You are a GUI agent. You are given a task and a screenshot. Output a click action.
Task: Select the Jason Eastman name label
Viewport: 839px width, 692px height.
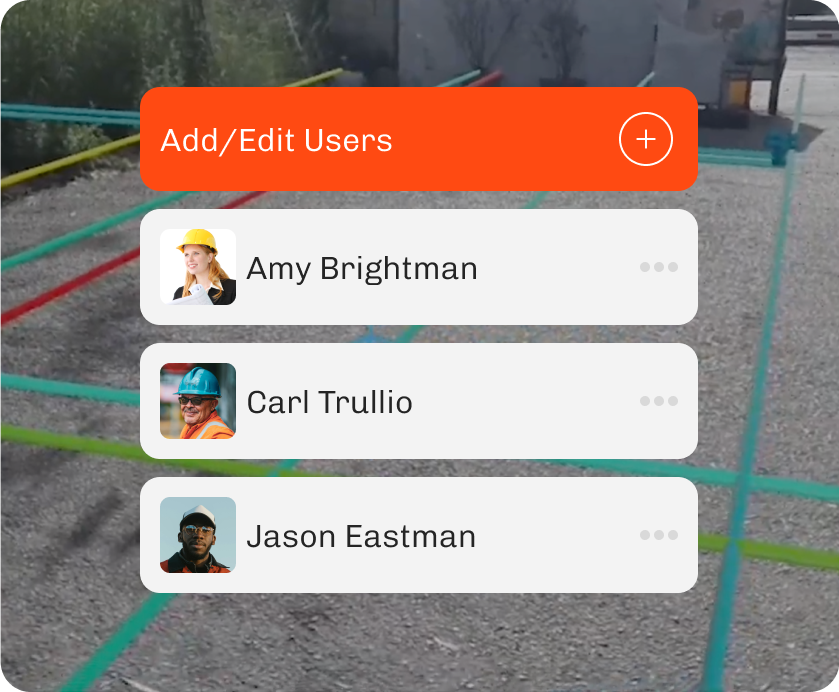point(361,536)
